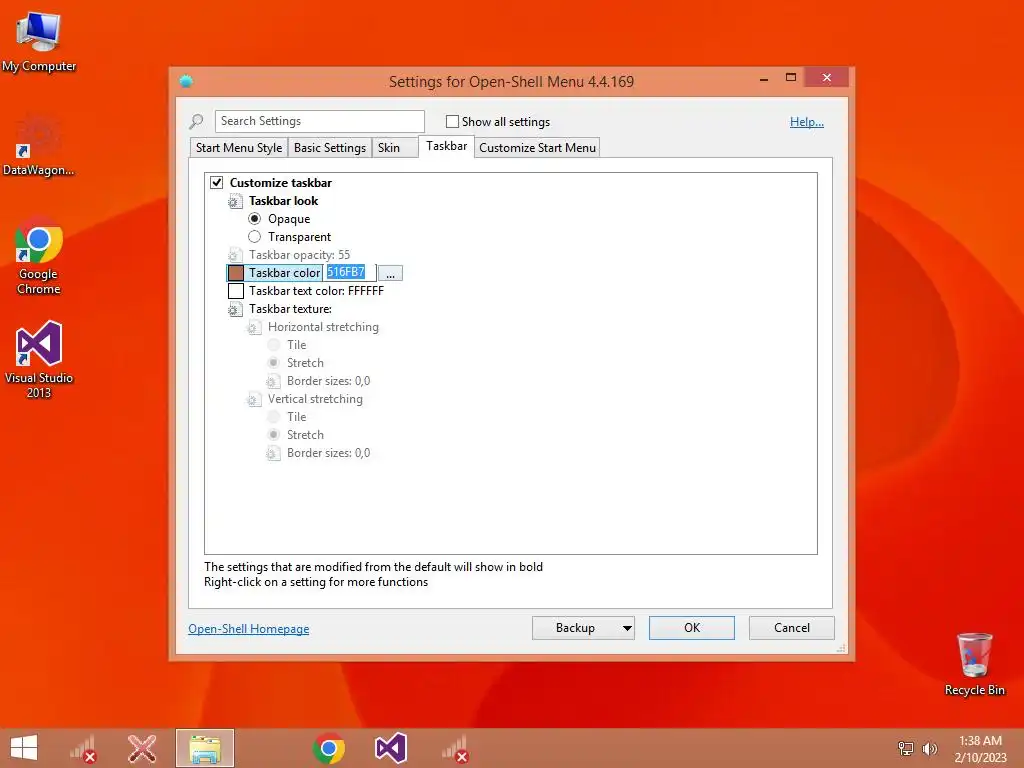Click the search magnifier icon in settings
This screenshot has height=768, width=1024.
(196, 121)
